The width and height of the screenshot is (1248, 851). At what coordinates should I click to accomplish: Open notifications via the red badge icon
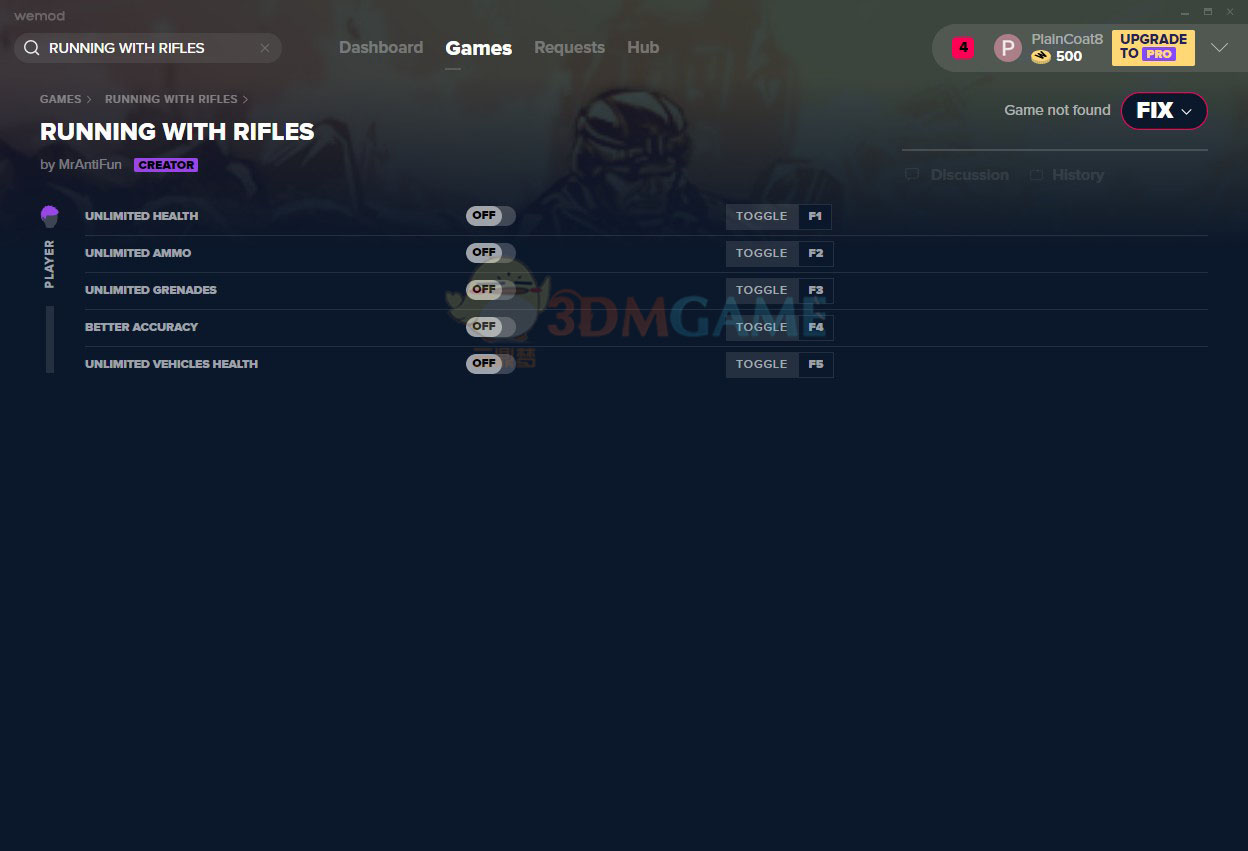pos(961,47)
